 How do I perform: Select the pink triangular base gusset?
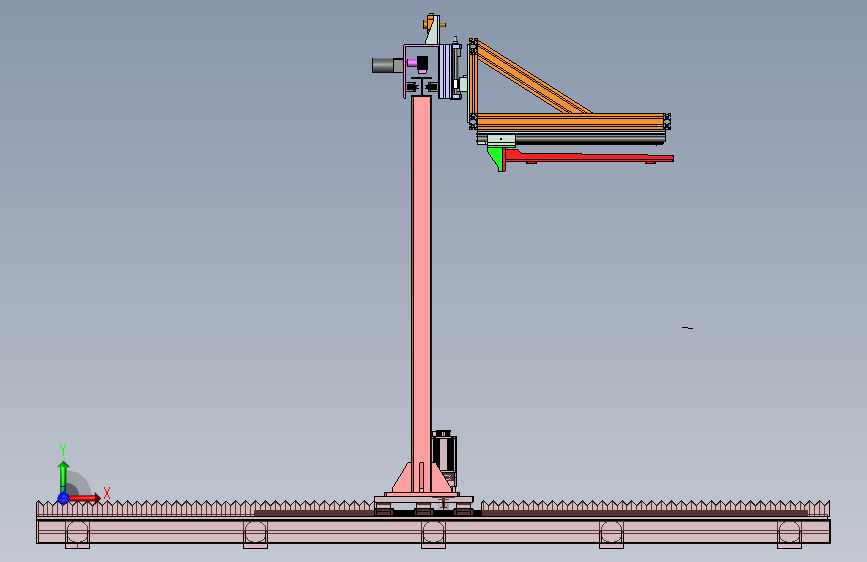pos(405,478)
